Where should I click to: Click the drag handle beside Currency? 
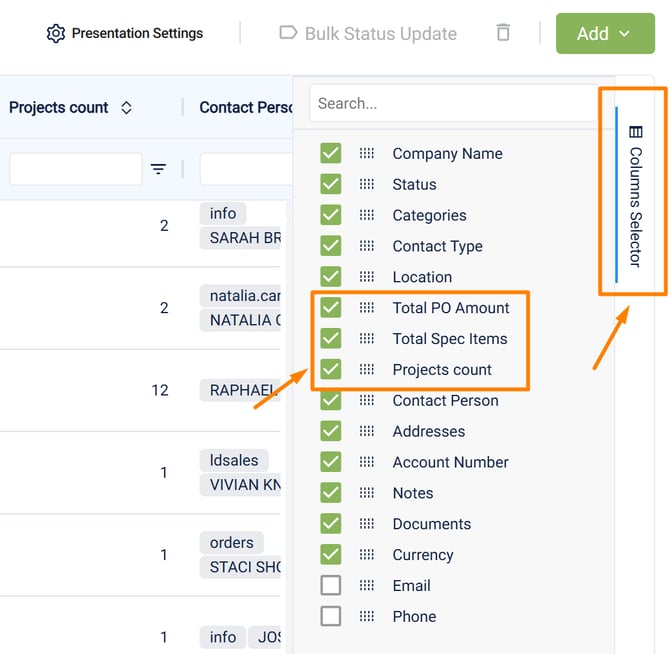(367, 555)
